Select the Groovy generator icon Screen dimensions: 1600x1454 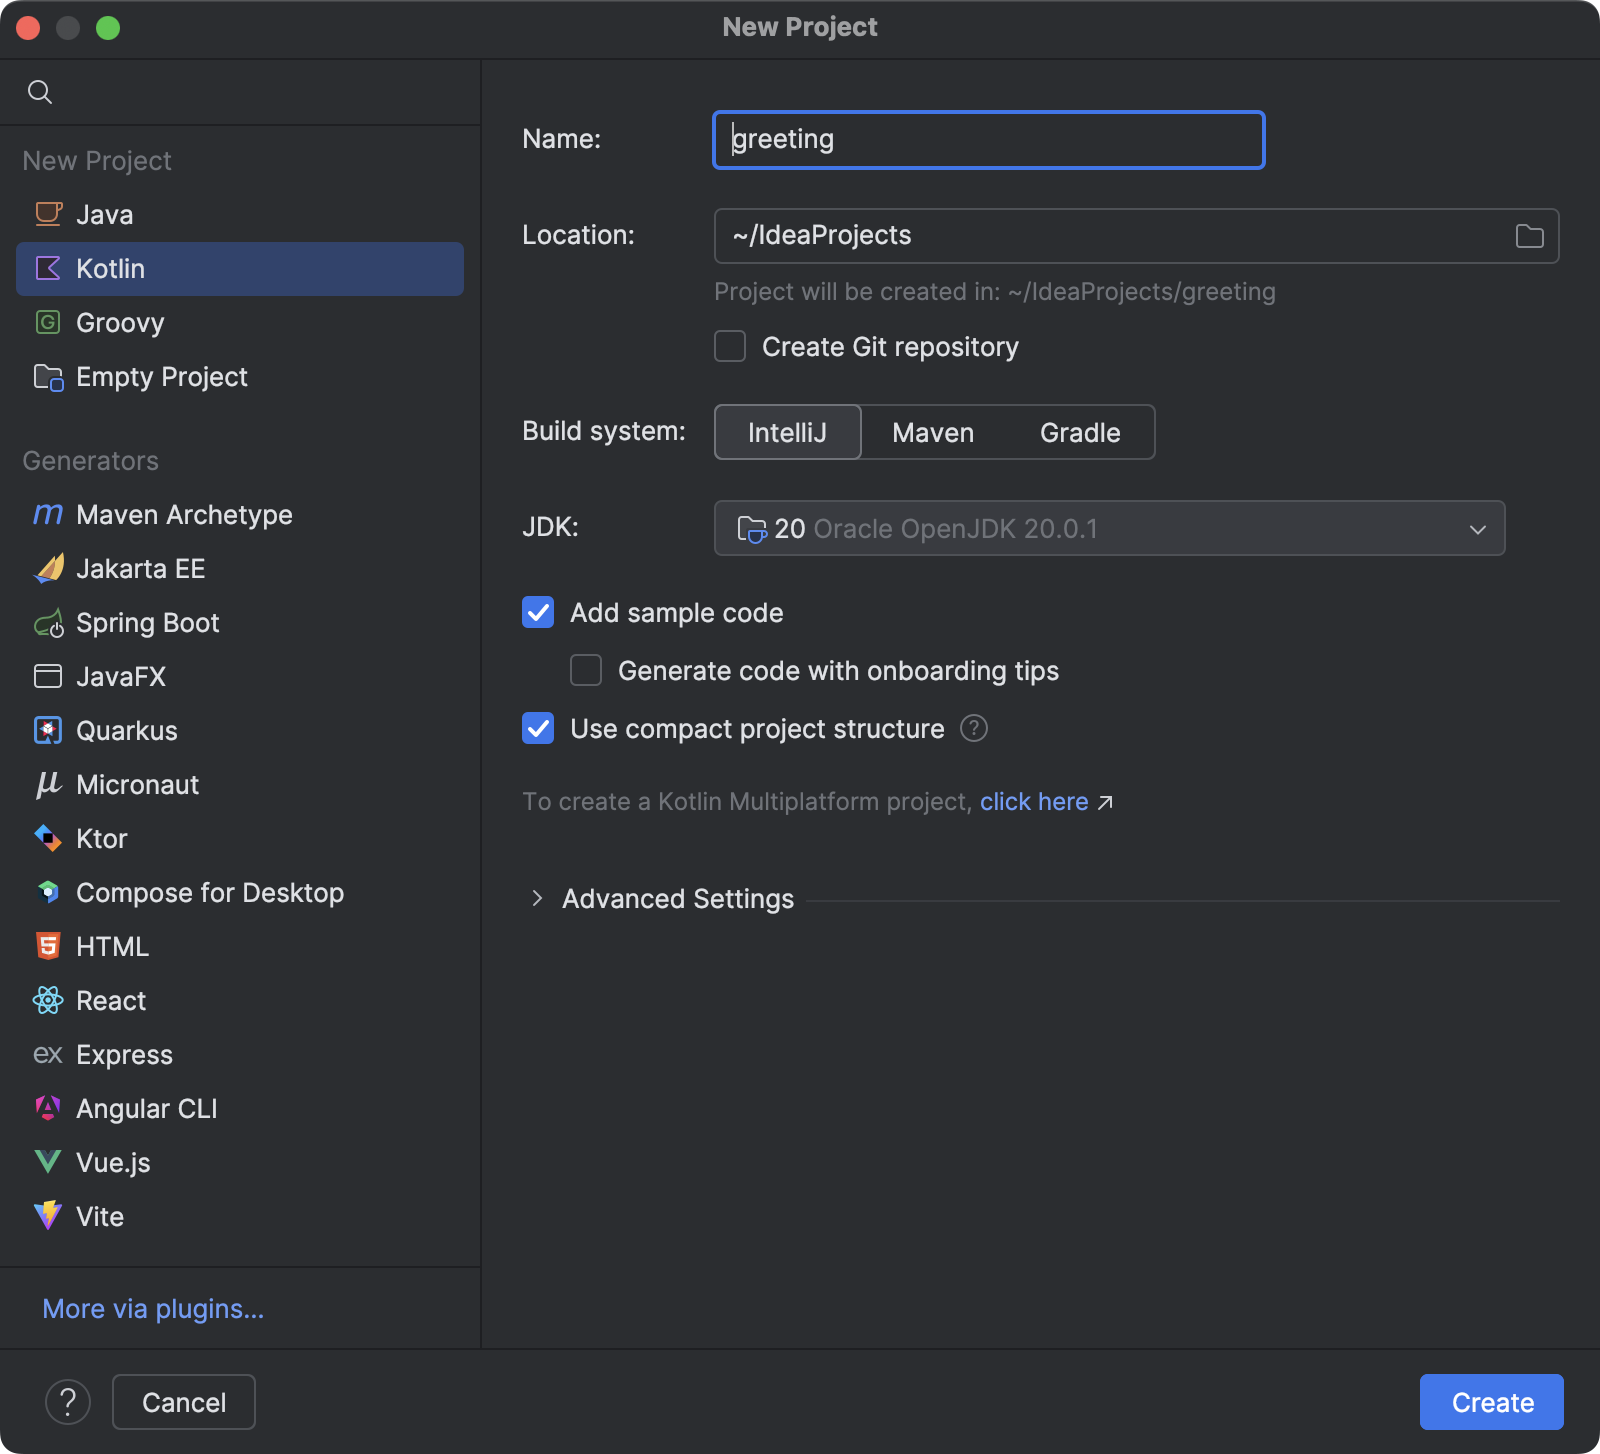pyautogui.click(x=48, y=322)
